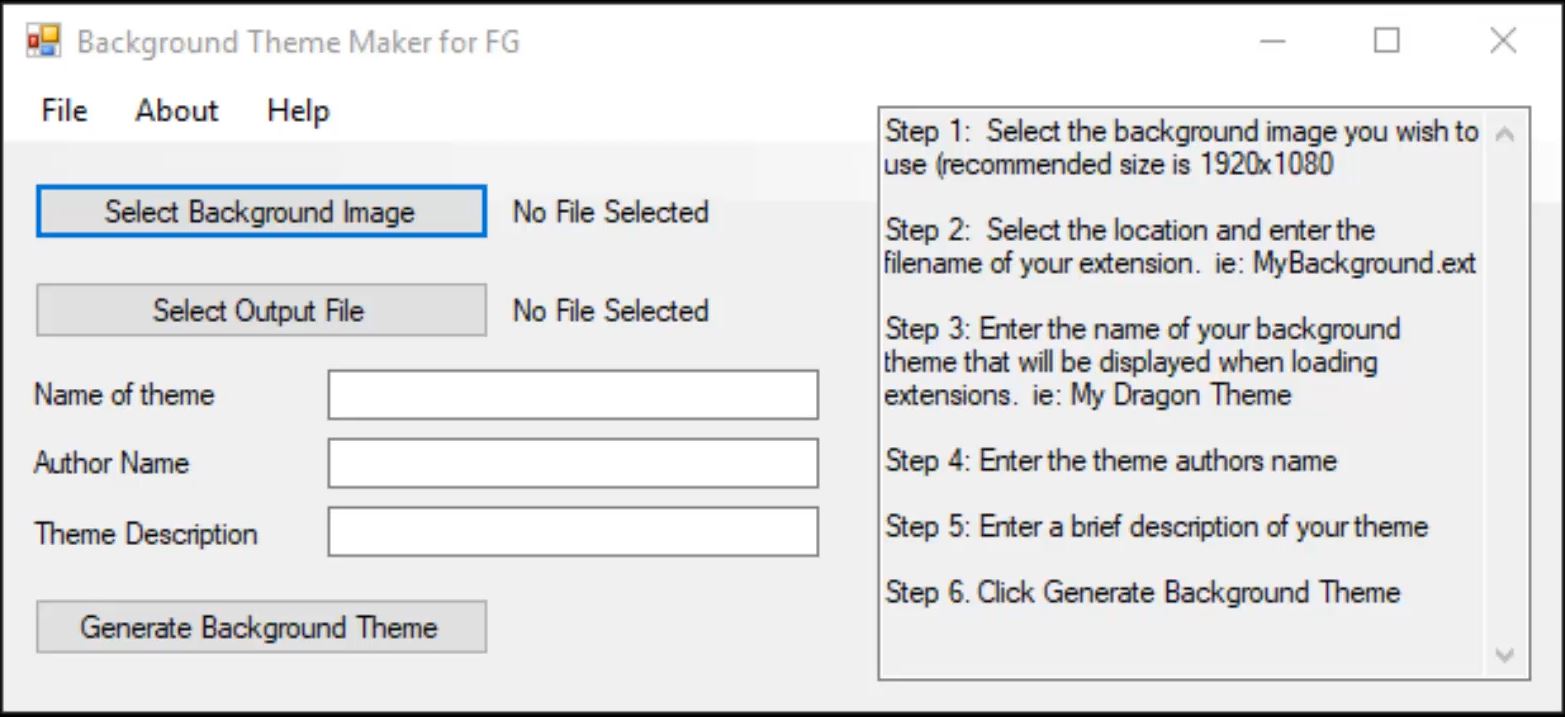Click the No File Selected label beside Select Background Image
This screenshot has width=1565, height=717.
point(610,212)
